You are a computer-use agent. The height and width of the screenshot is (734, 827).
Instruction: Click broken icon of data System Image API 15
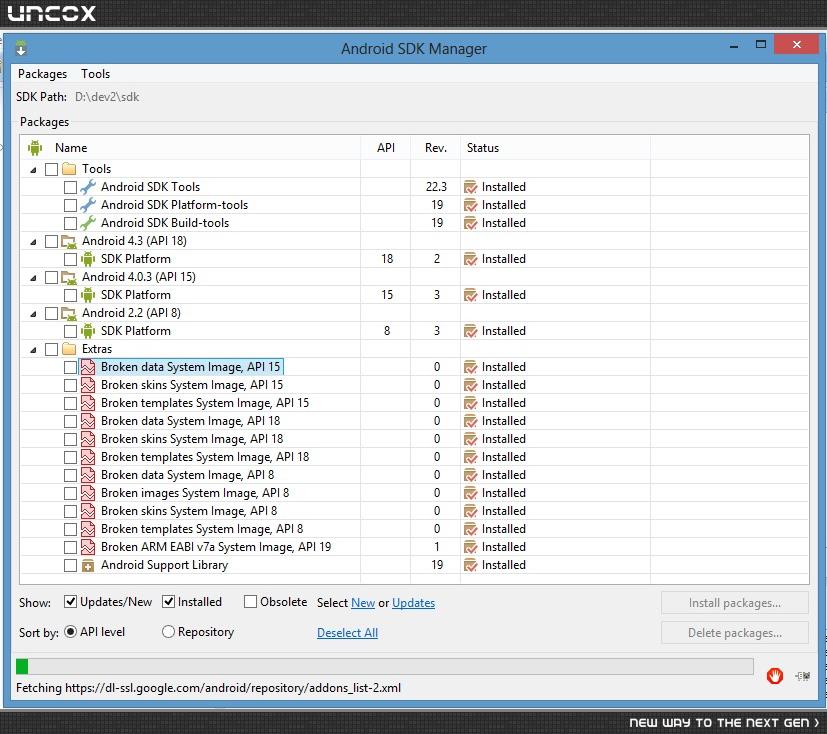pos(88,367)
